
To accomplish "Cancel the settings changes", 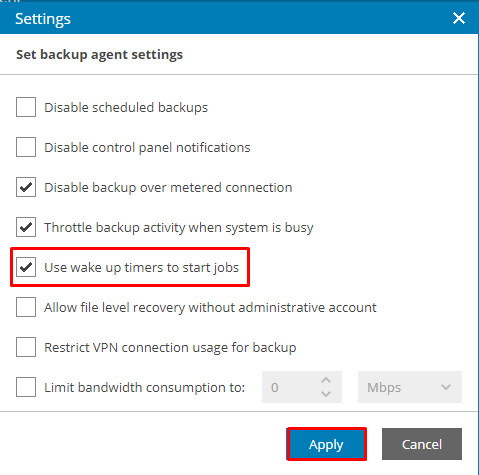I will click(x=422, y=444).
